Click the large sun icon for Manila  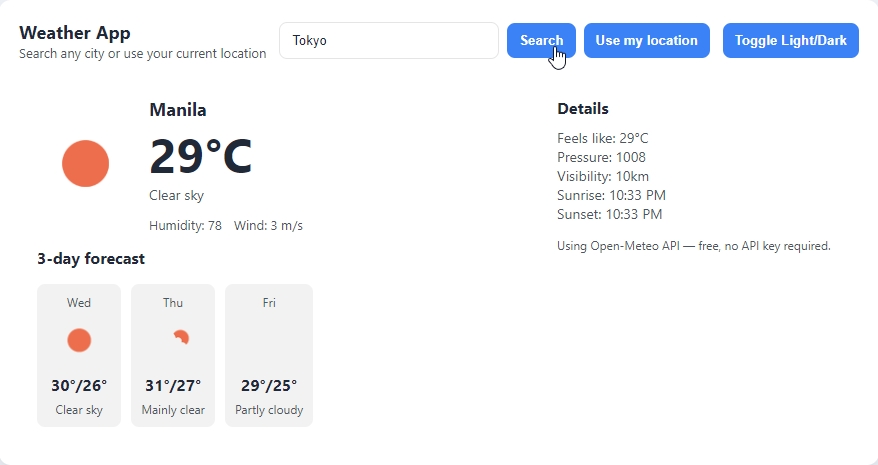(x=85, y=163)
